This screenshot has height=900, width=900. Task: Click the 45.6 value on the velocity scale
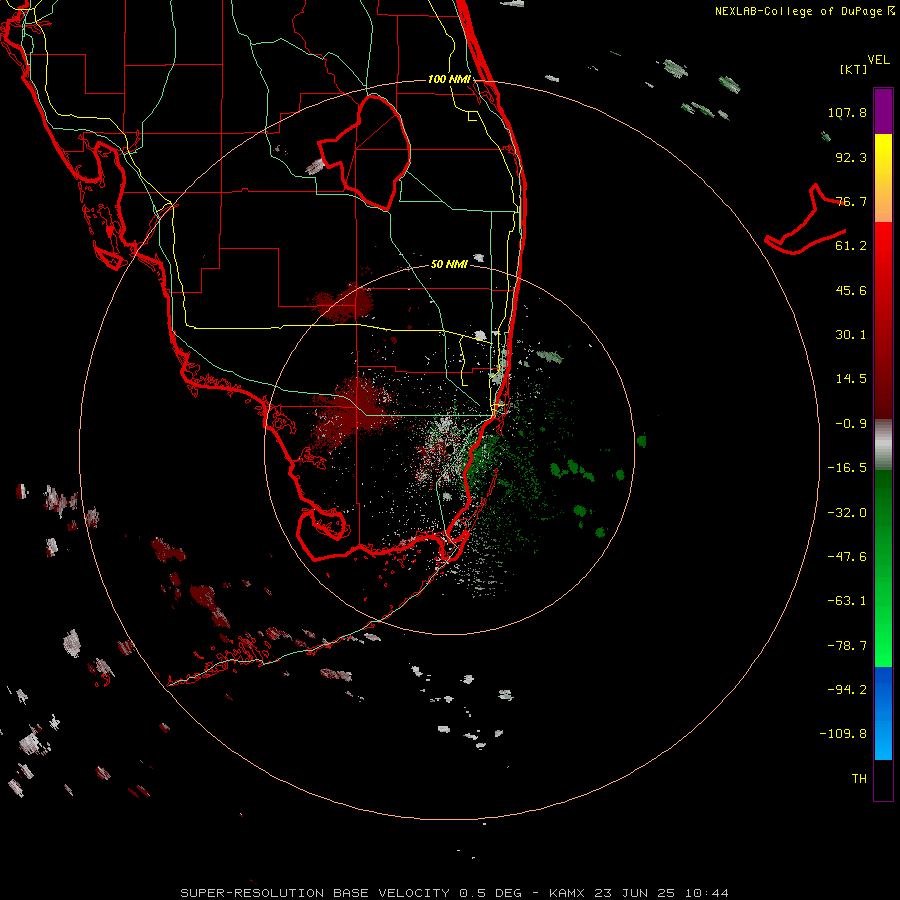[851, 290]
